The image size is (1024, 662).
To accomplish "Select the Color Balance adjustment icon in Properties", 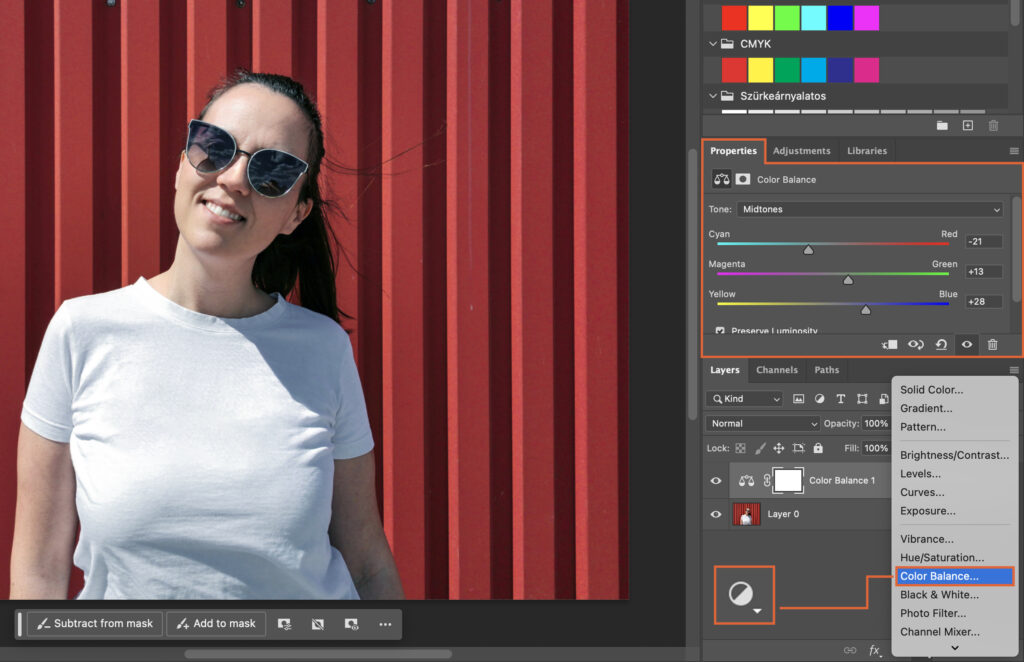I will tap(721, 178).
